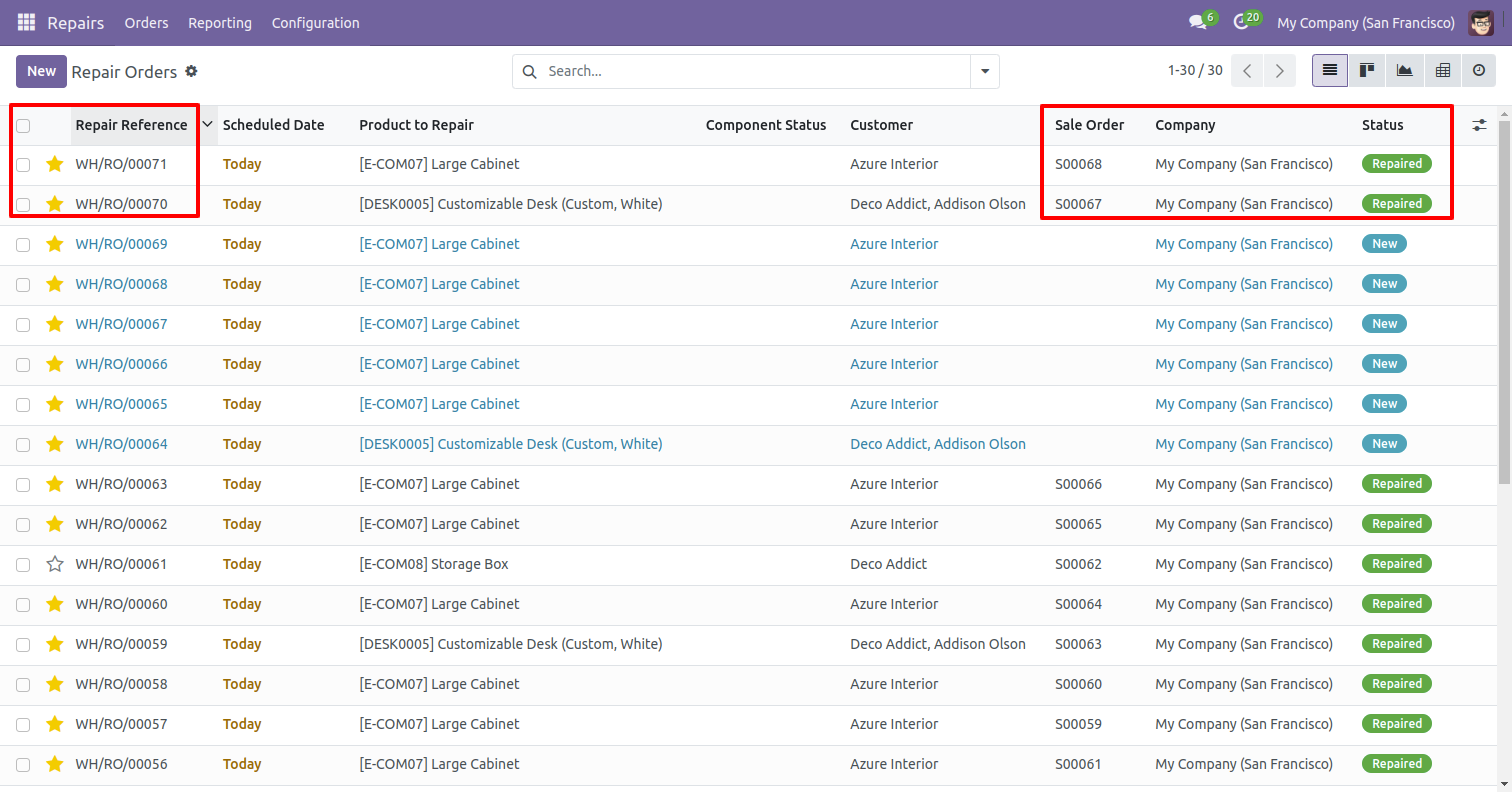Switch to Pivot table view

(x=1442, y=71)
